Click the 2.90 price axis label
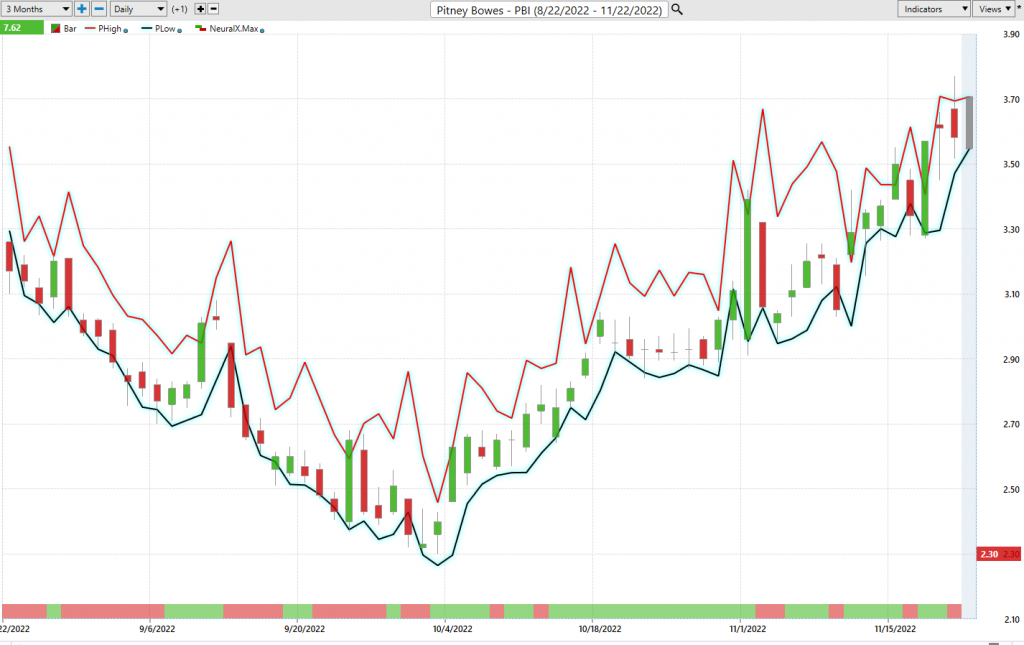Viewport: 1024px width, 645px height. coord(1011,359)
